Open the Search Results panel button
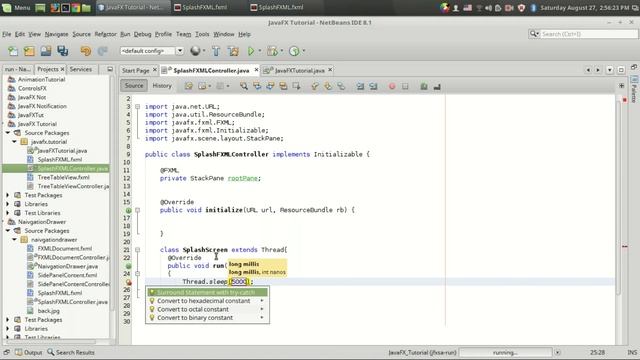The height and width of the screenshot is (360, 640). [x=71, y=352]
